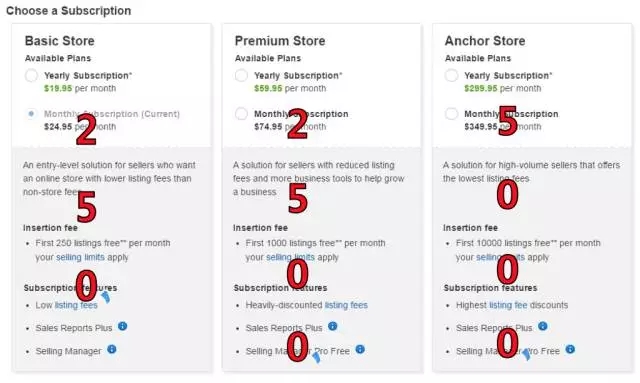Click the Anchor Store card heading
Screen dimensions: 640x383
click(485, 41)
